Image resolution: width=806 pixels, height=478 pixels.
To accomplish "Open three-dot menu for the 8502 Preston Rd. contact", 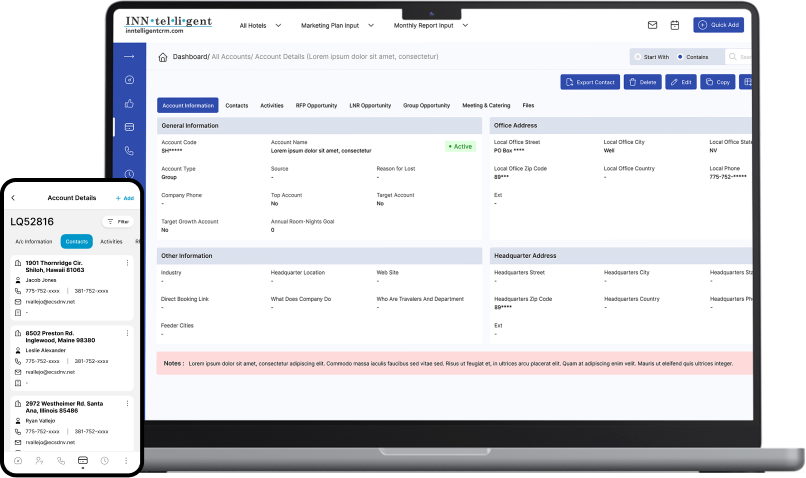I will [127, 333].
